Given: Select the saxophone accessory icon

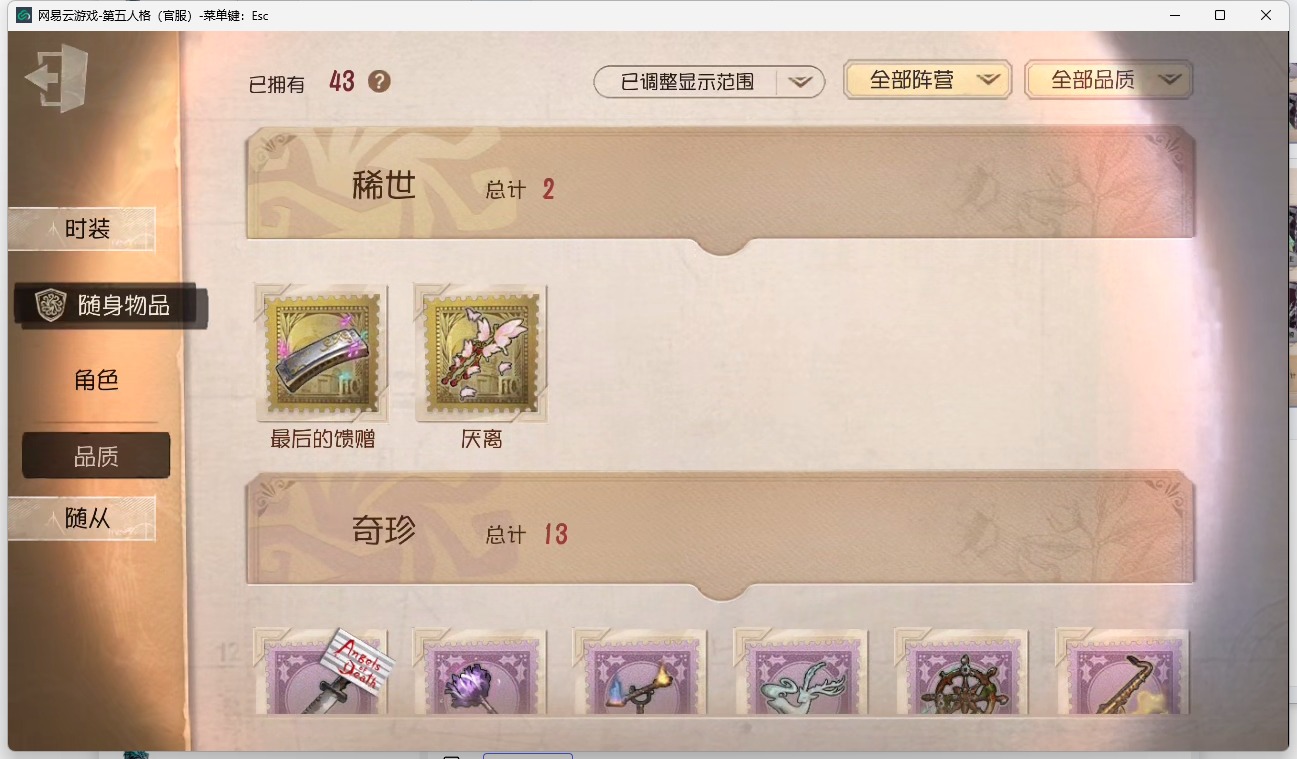Looking at the screenshot, I should (x=1122, y=672).
